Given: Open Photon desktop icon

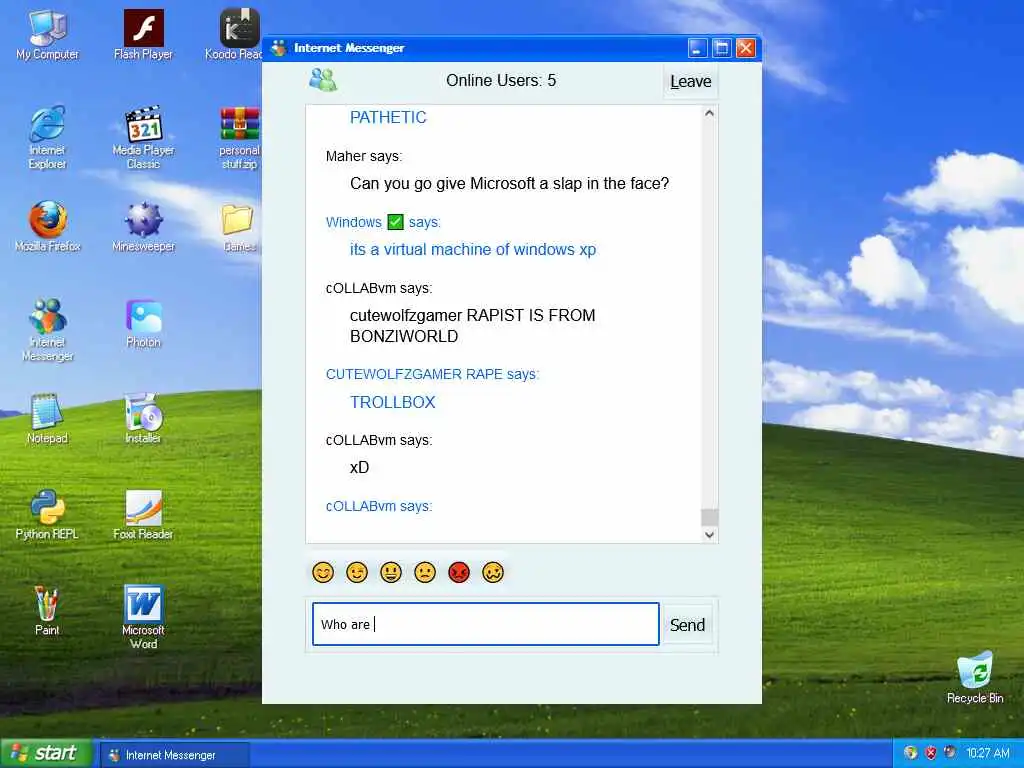Looking at the screenshot, I should coord(143,323).
